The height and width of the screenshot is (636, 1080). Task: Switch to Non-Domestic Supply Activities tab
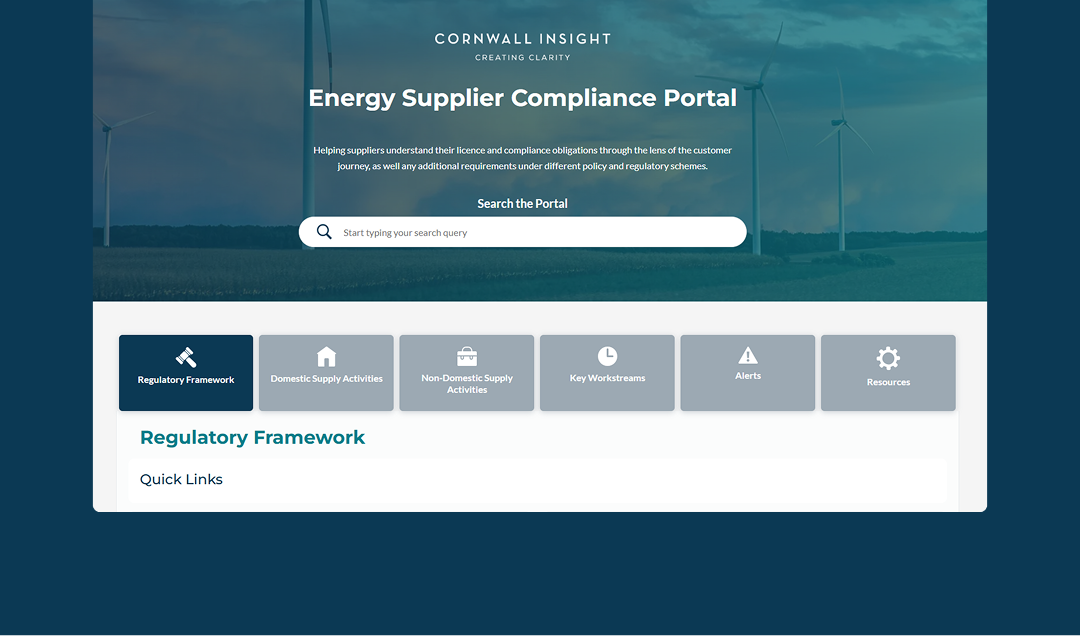[x=467, y=373]
